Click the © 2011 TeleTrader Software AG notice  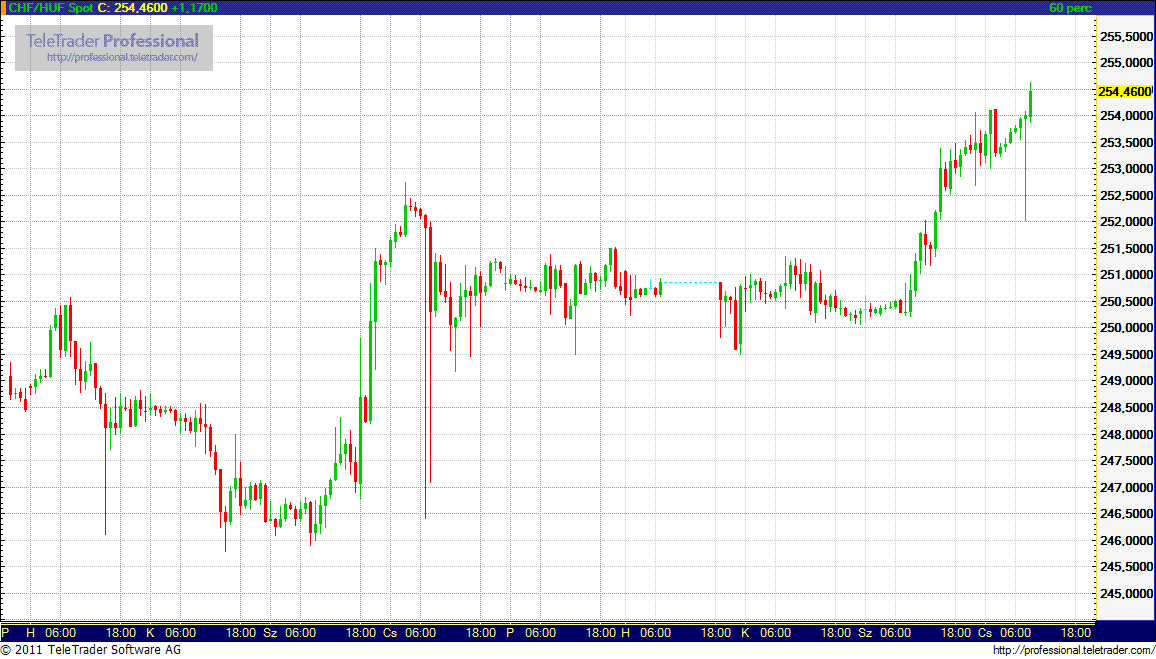[x=91, y=650]
